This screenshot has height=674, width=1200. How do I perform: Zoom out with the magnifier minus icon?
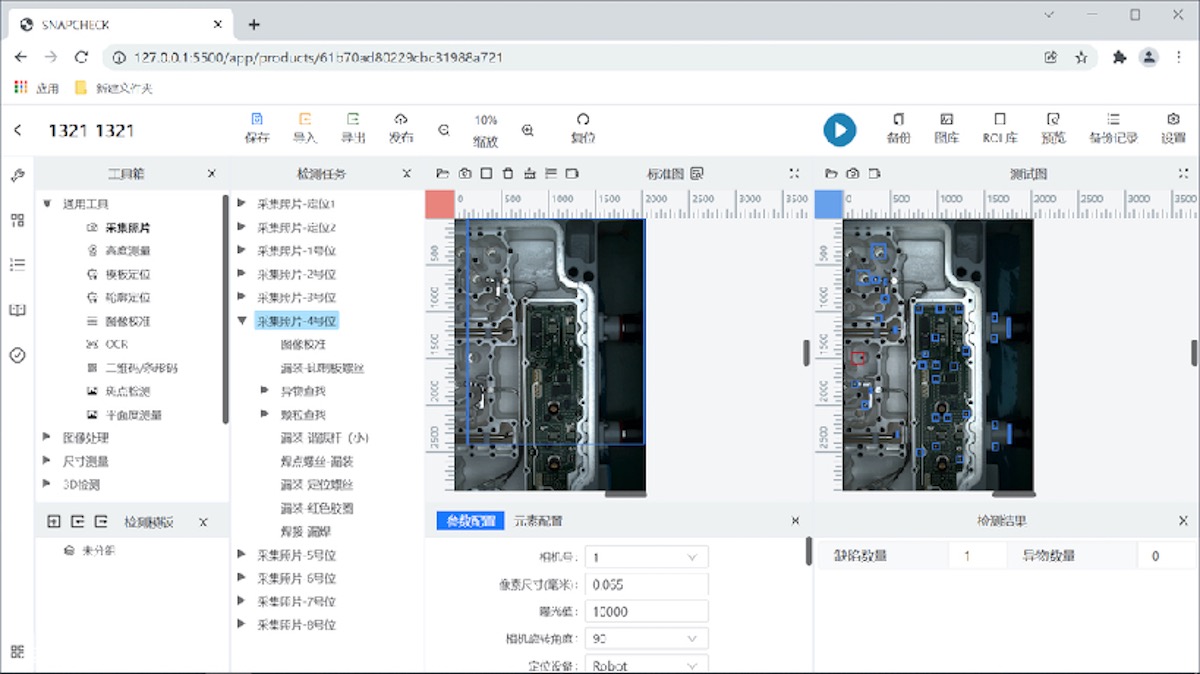tap(444, 130)
